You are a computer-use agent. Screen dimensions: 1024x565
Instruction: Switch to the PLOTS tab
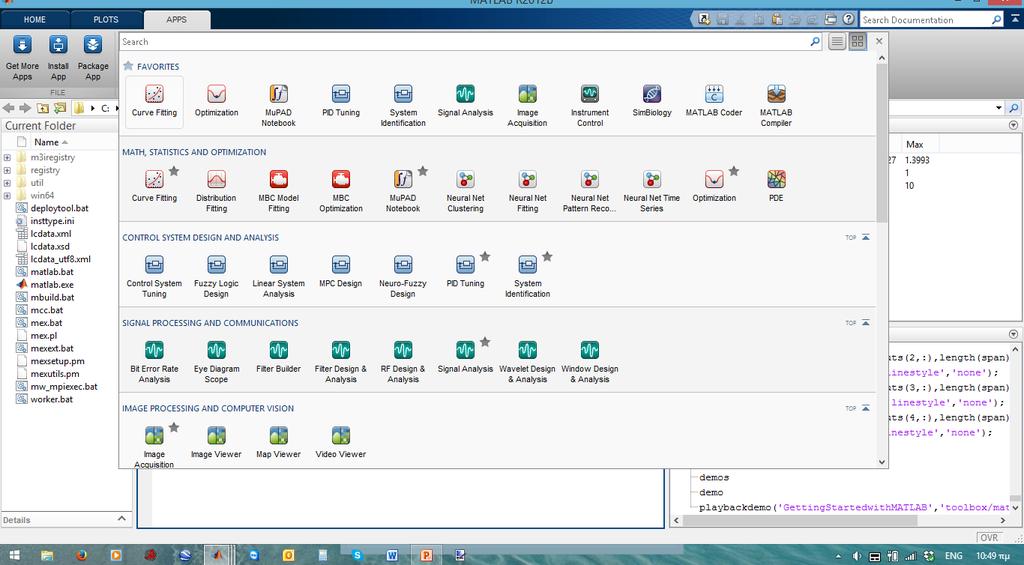click(106, 20)
